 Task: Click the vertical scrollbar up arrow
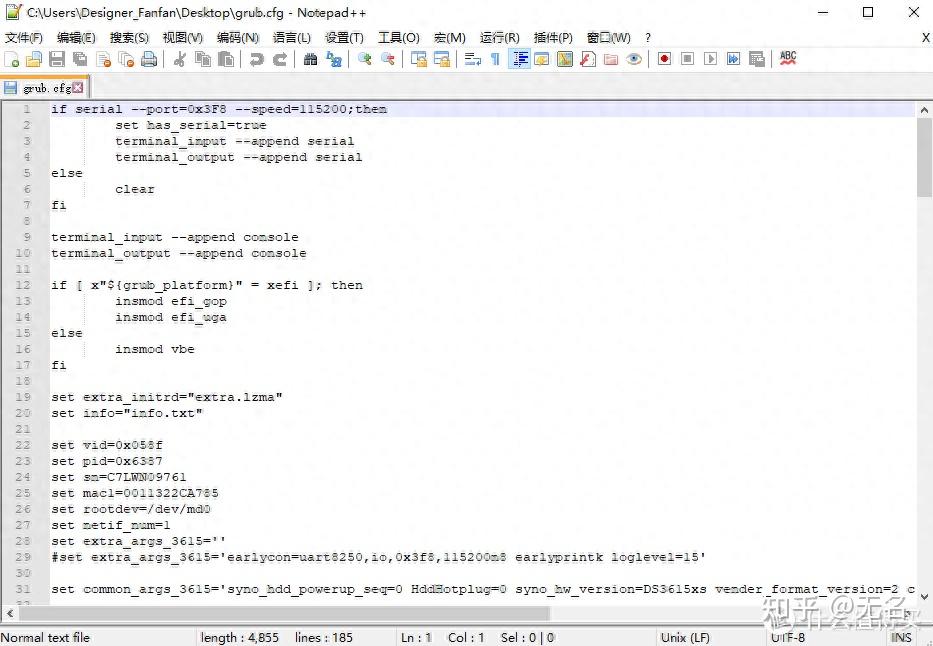tap(924, 110)
